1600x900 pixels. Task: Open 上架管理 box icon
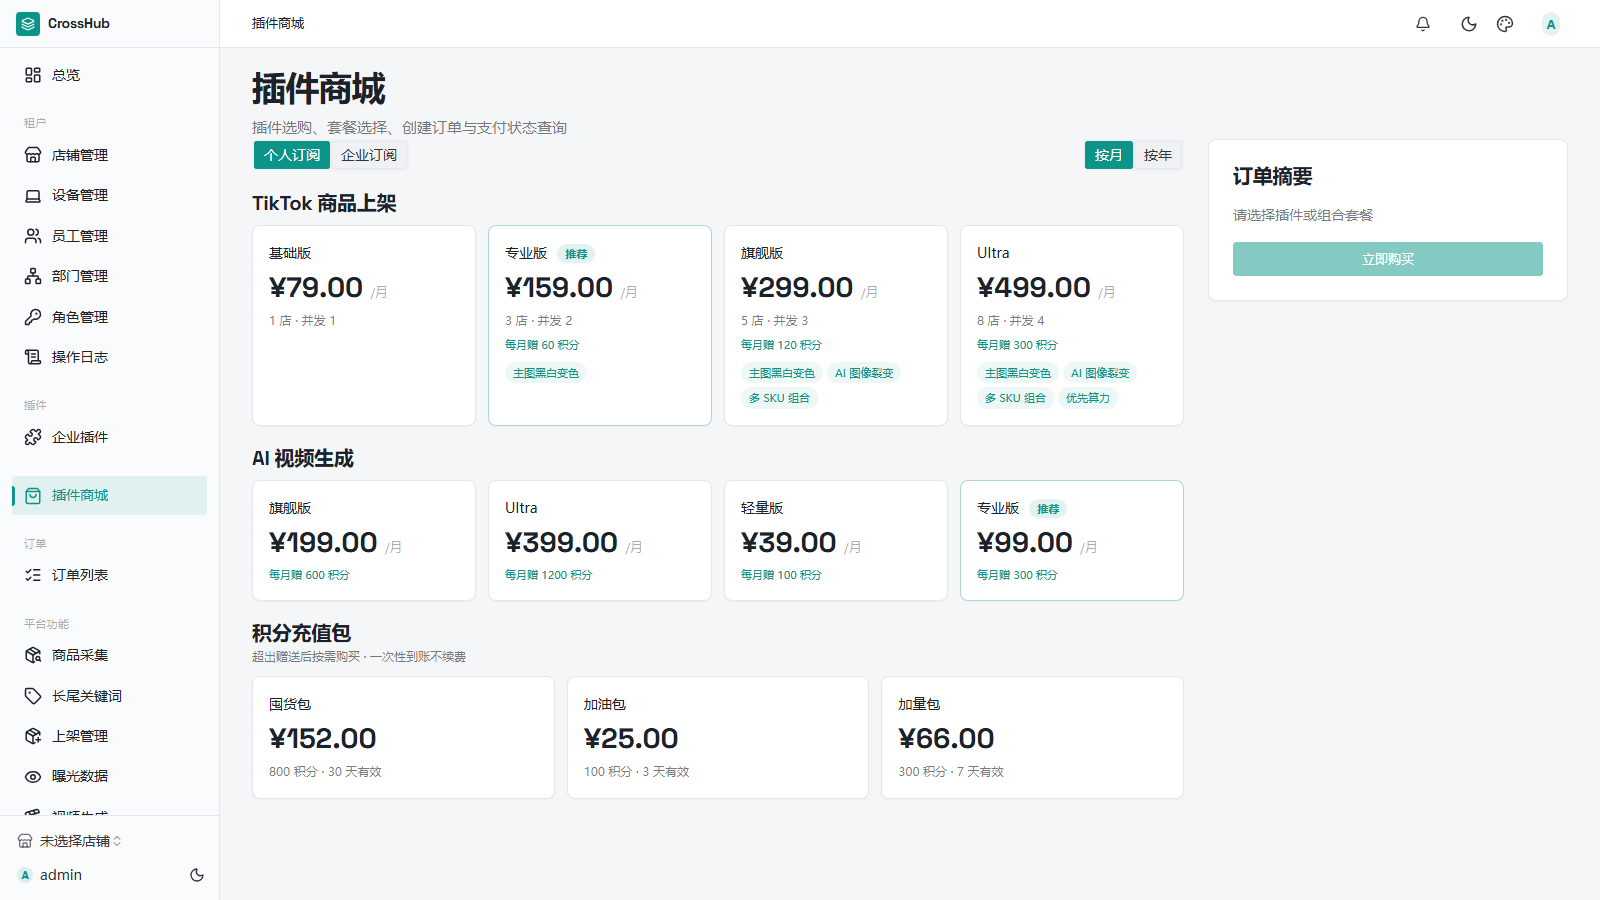click(33, 736)
